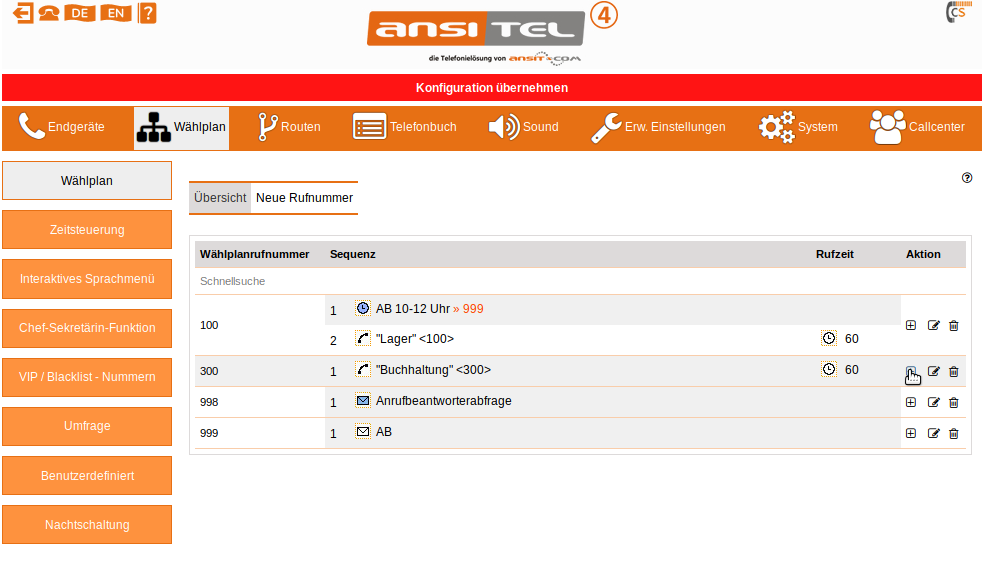Switch language to German with DE flag
Image resolution: width=984 pixels, height=563 pixels.
coord(78,13)
